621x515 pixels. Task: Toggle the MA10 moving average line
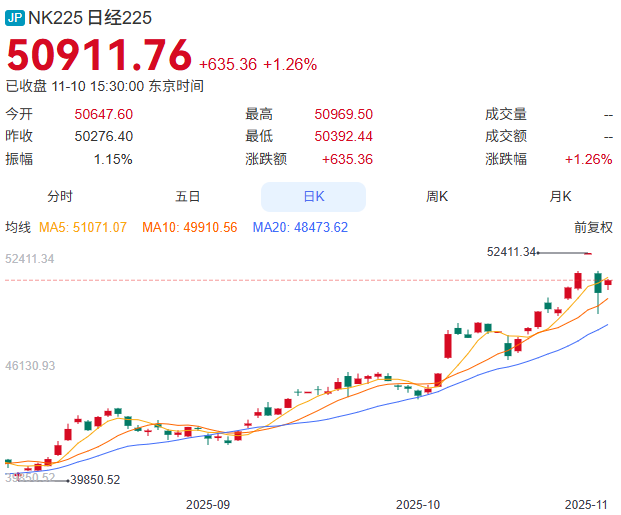pos(190,228)
